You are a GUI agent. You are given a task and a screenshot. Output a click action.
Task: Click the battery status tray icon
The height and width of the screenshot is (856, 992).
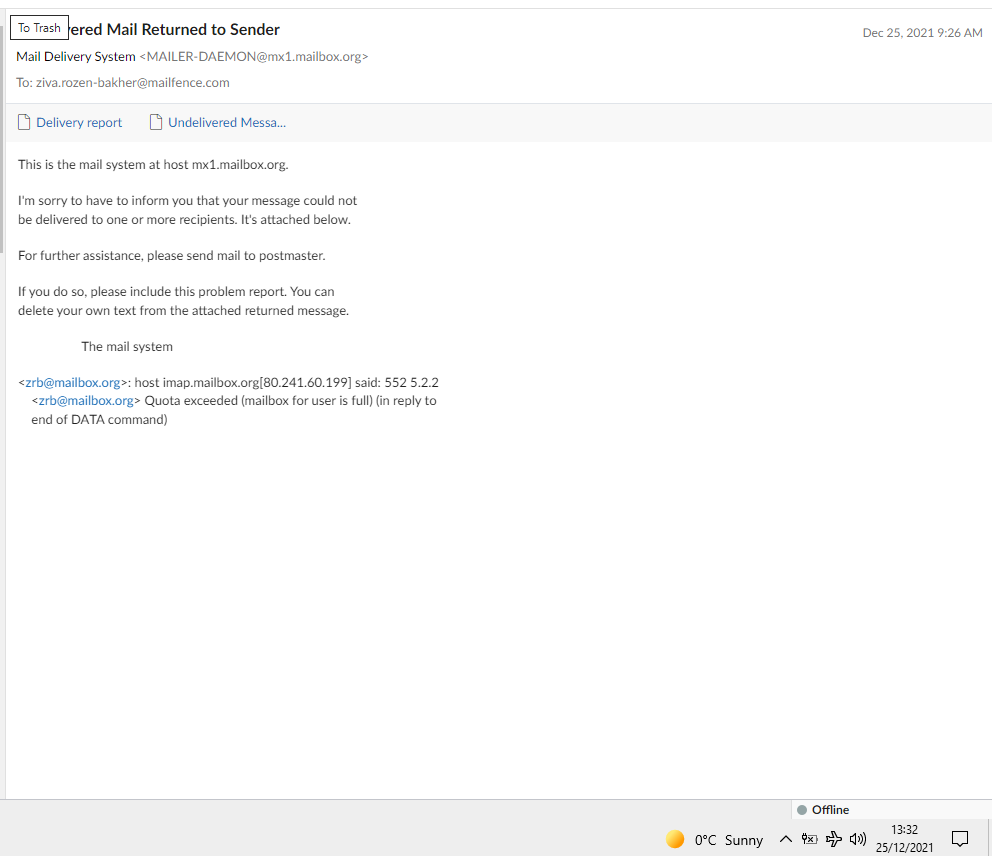click(809, 840)
